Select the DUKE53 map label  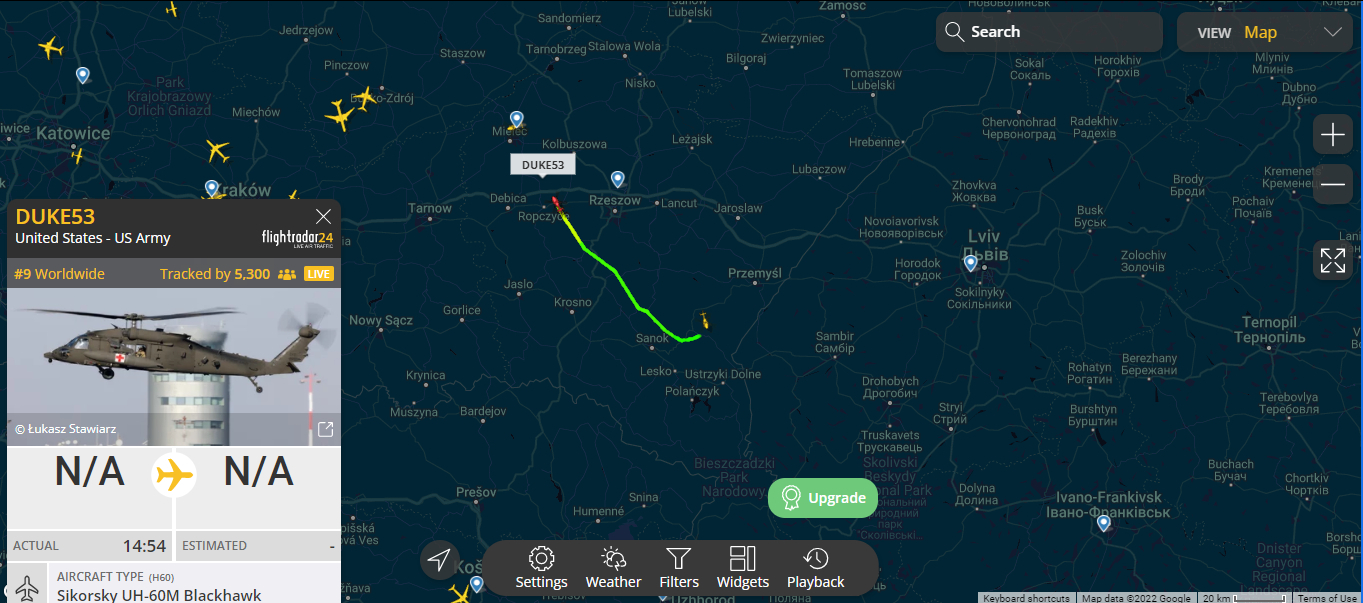[x=543, y=165]
